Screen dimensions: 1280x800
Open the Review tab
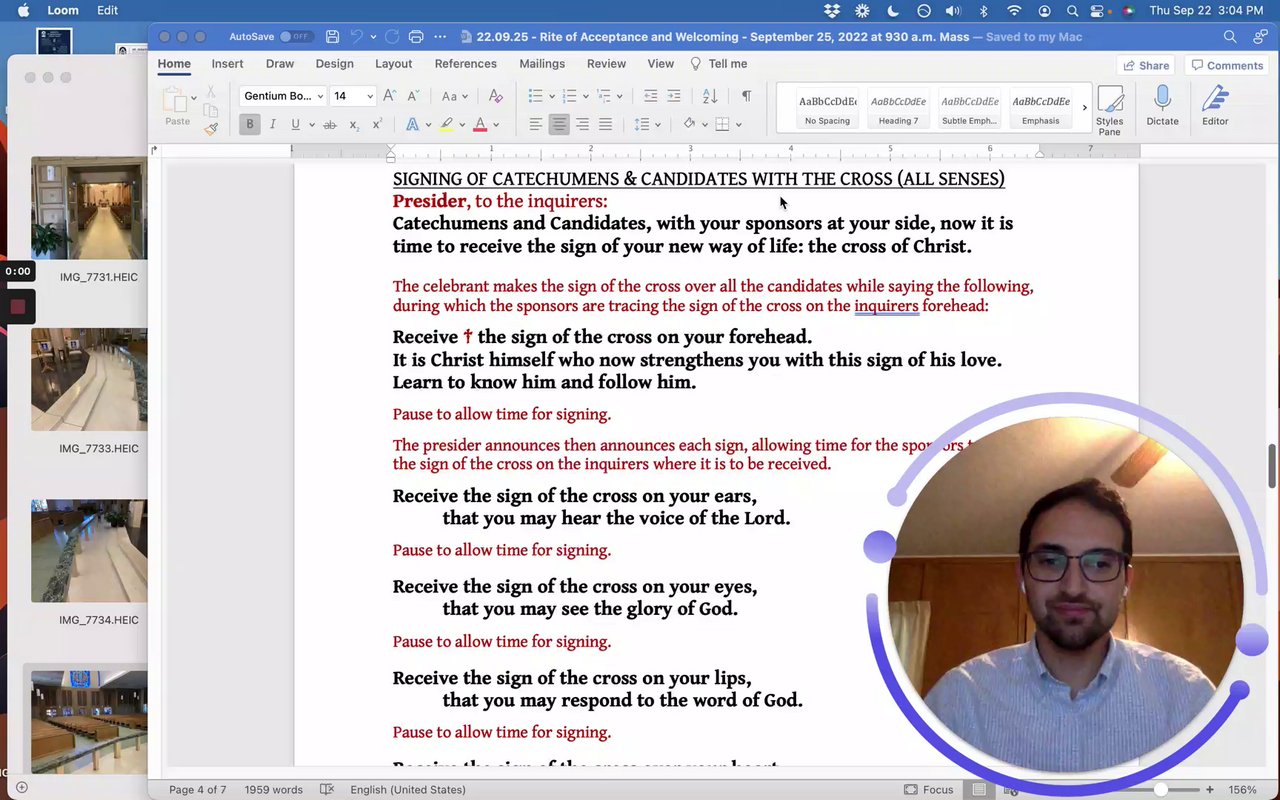[x=606, y=63]
